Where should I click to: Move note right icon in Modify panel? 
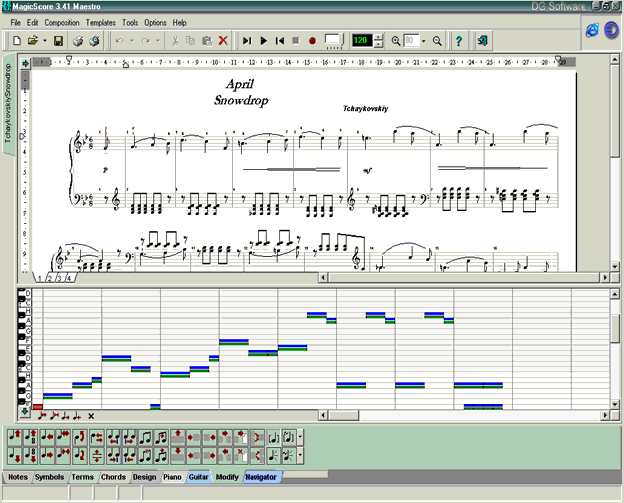click(47, 455)
